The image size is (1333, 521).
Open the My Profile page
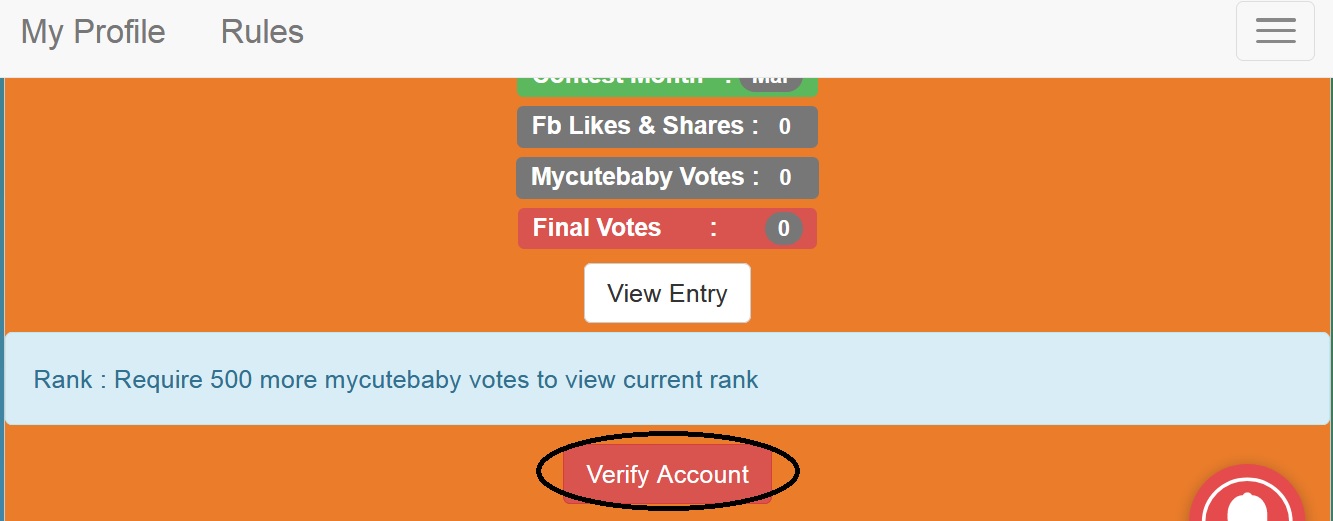tap(93, 32)
